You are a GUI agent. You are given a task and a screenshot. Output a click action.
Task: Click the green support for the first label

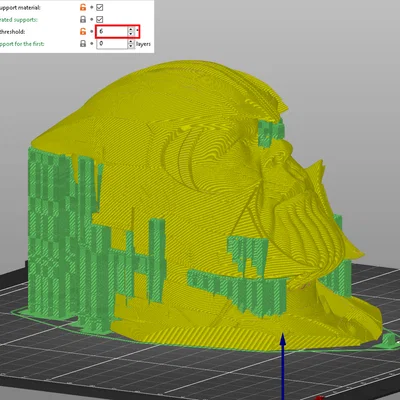22,44
